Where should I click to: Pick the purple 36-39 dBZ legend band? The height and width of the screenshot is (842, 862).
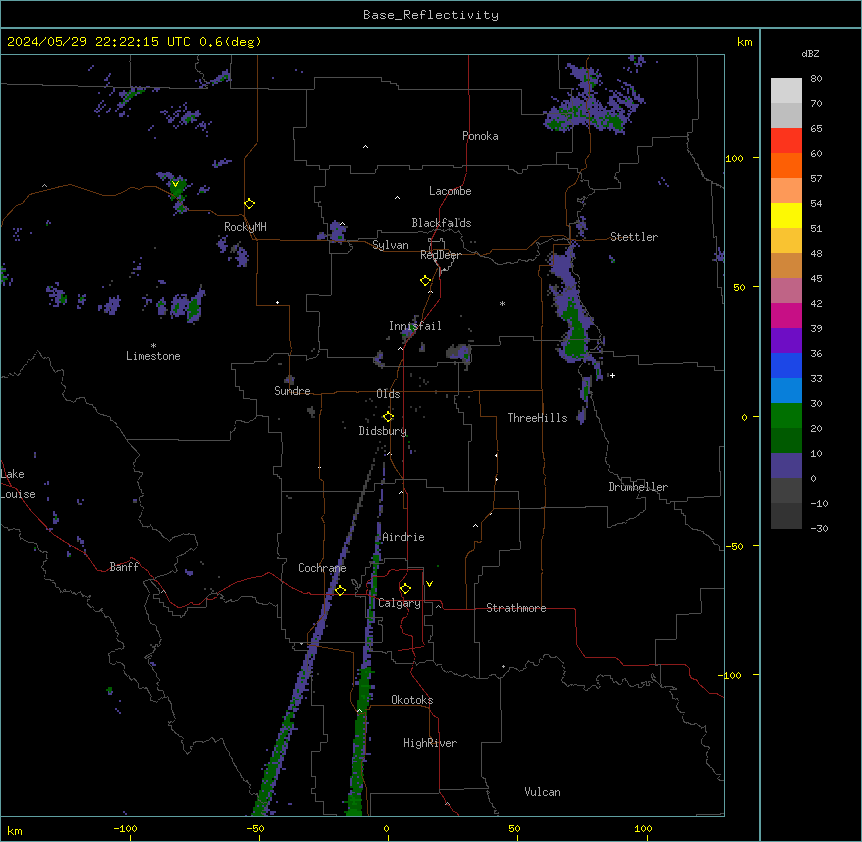[786, 341]
